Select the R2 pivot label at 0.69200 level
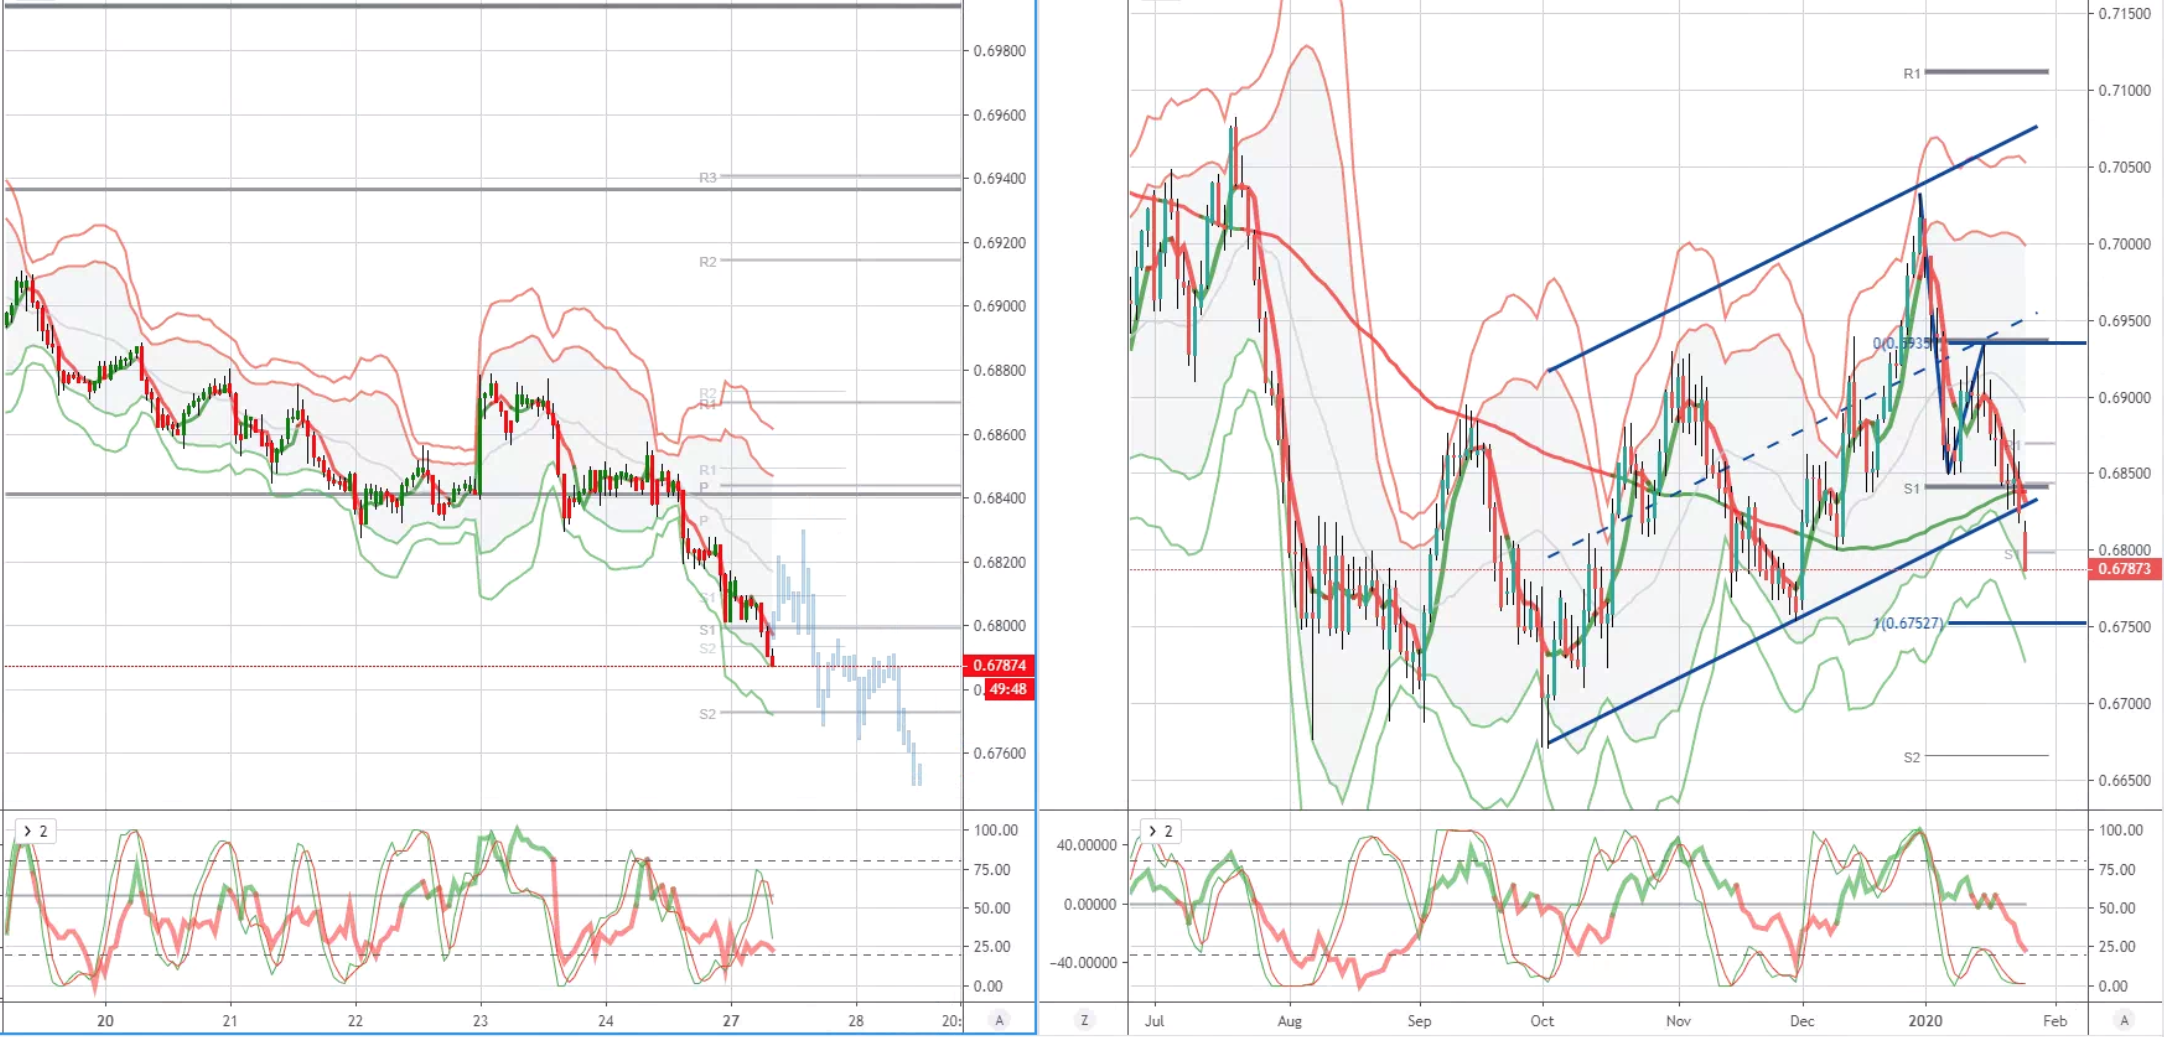This screenshot has width=2164, height=1037. [x=708, y=262]
